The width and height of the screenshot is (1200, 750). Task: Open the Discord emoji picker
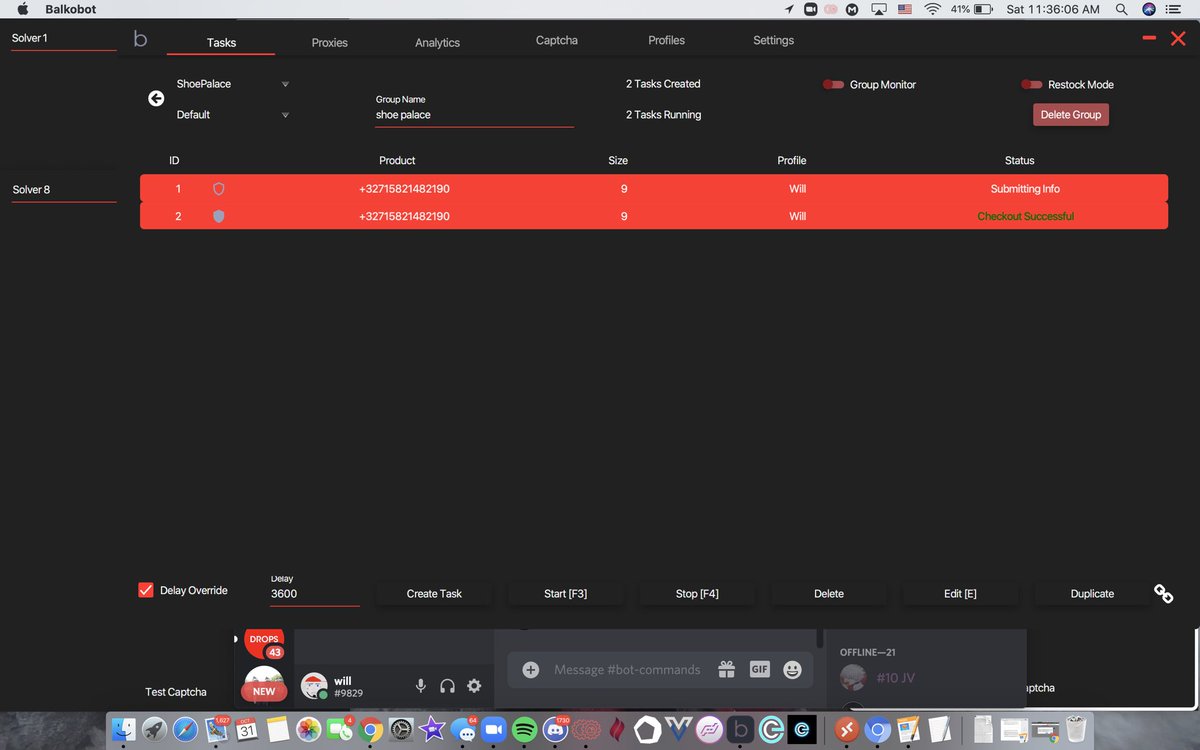coord(793,670)
